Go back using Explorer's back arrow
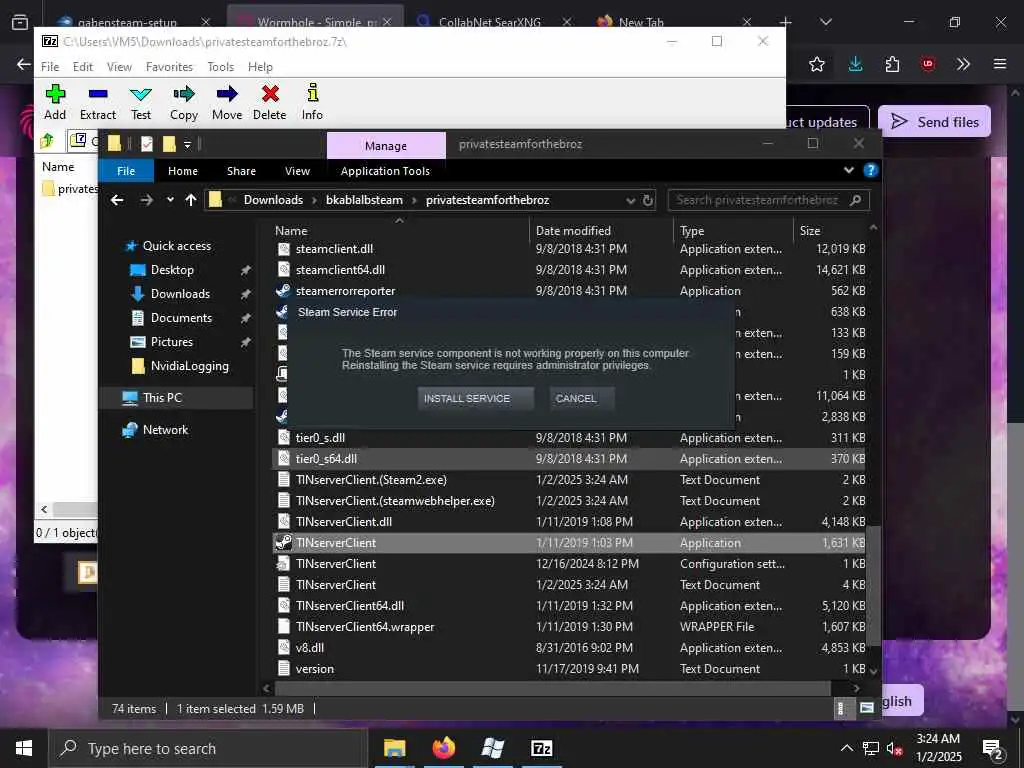 tap(117, 200)
